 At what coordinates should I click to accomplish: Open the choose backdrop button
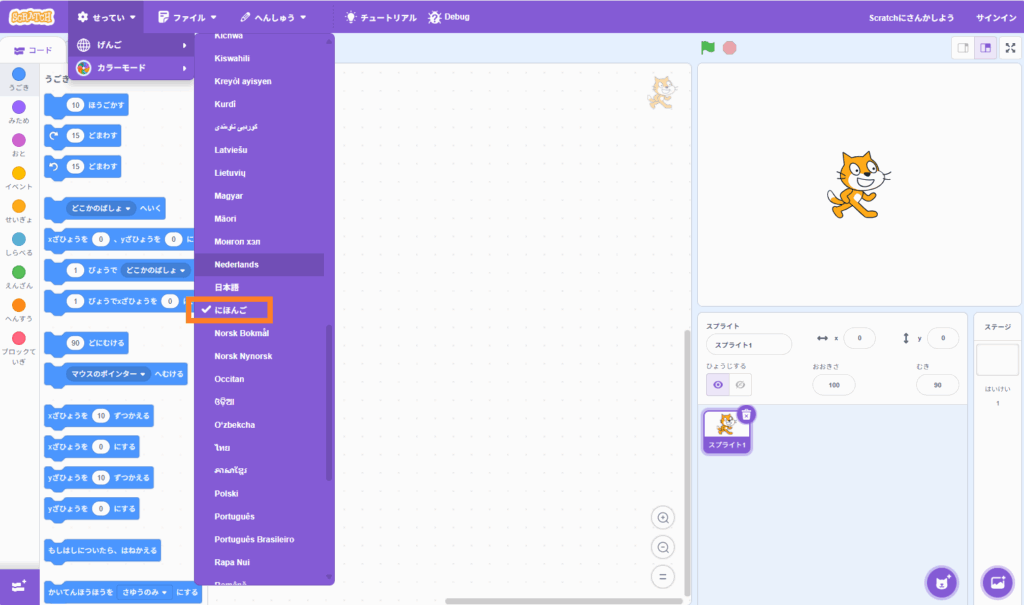(x=997, y=582)
